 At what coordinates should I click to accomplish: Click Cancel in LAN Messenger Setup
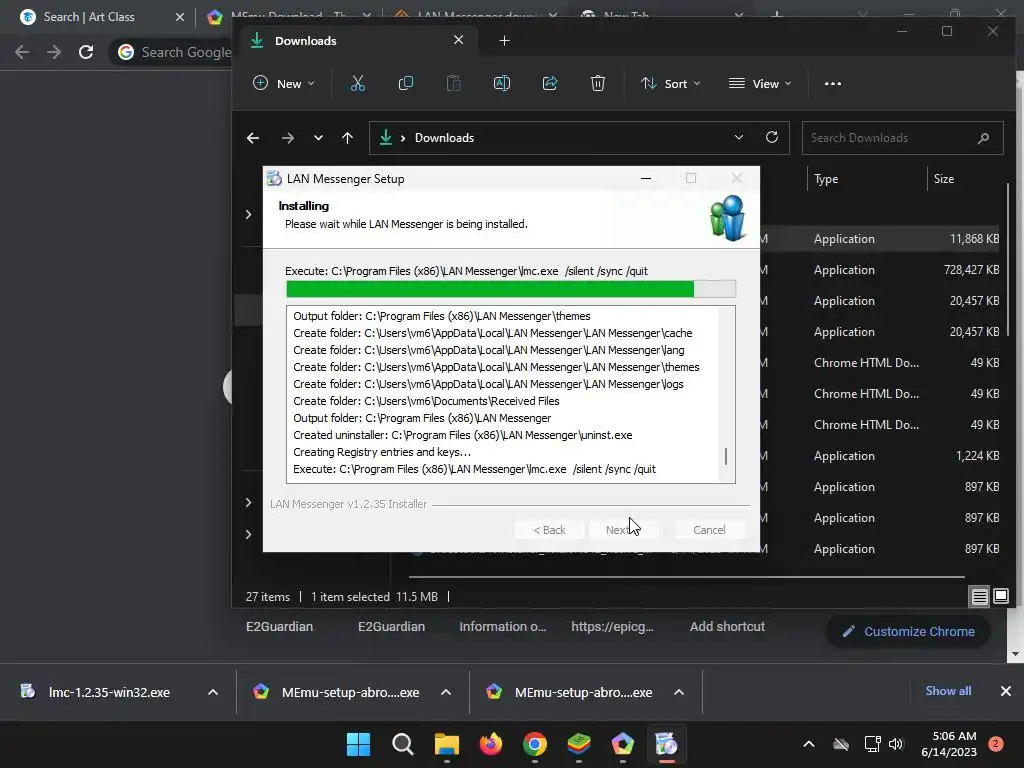pyautogui.click(x=709, y=530)
